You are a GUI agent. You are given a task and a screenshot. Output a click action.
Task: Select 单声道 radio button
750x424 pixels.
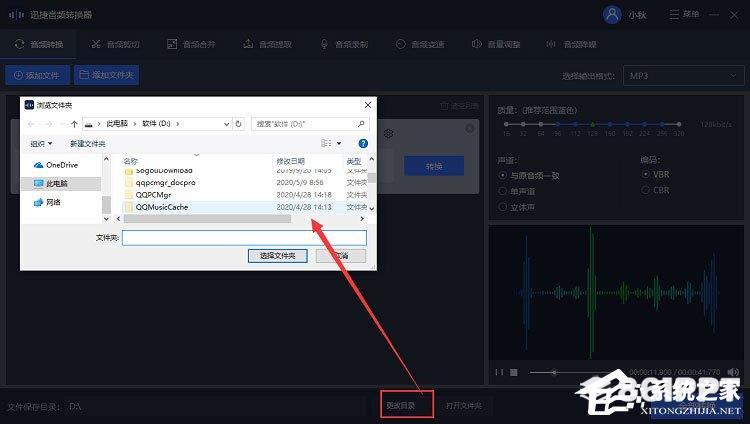517,191
